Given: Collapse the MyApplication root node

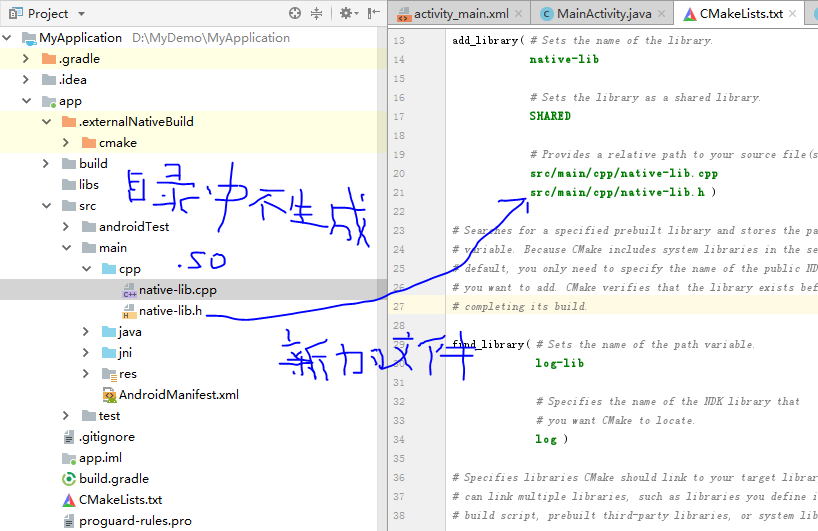Looking at the screenshot, I should click(x=7, y=38).
